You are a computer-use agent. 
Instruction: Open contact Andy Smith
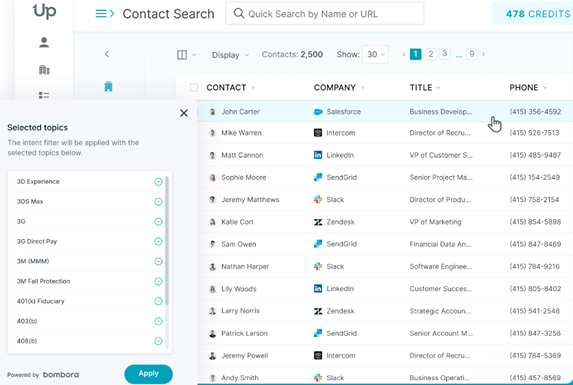240,378
